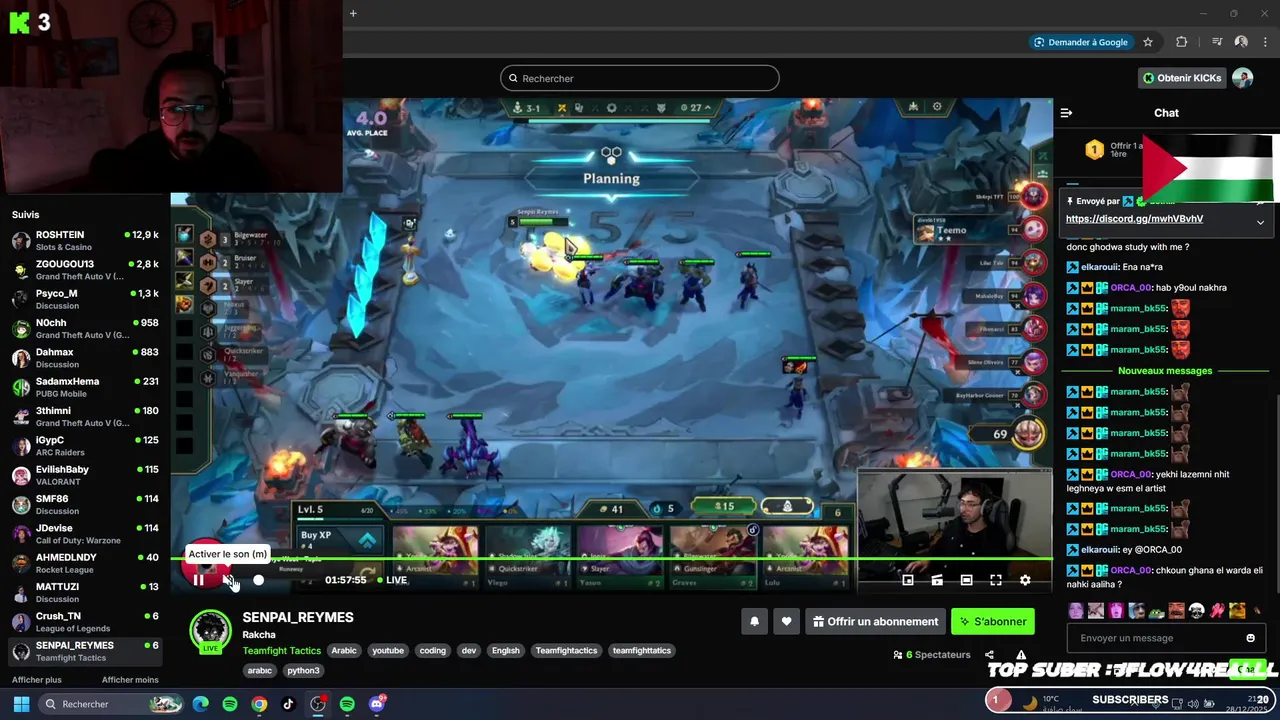Open ROSHTEIN channel in Suivis list
The height and width of the screenshot is (720, 1280).
click(85, 240)
